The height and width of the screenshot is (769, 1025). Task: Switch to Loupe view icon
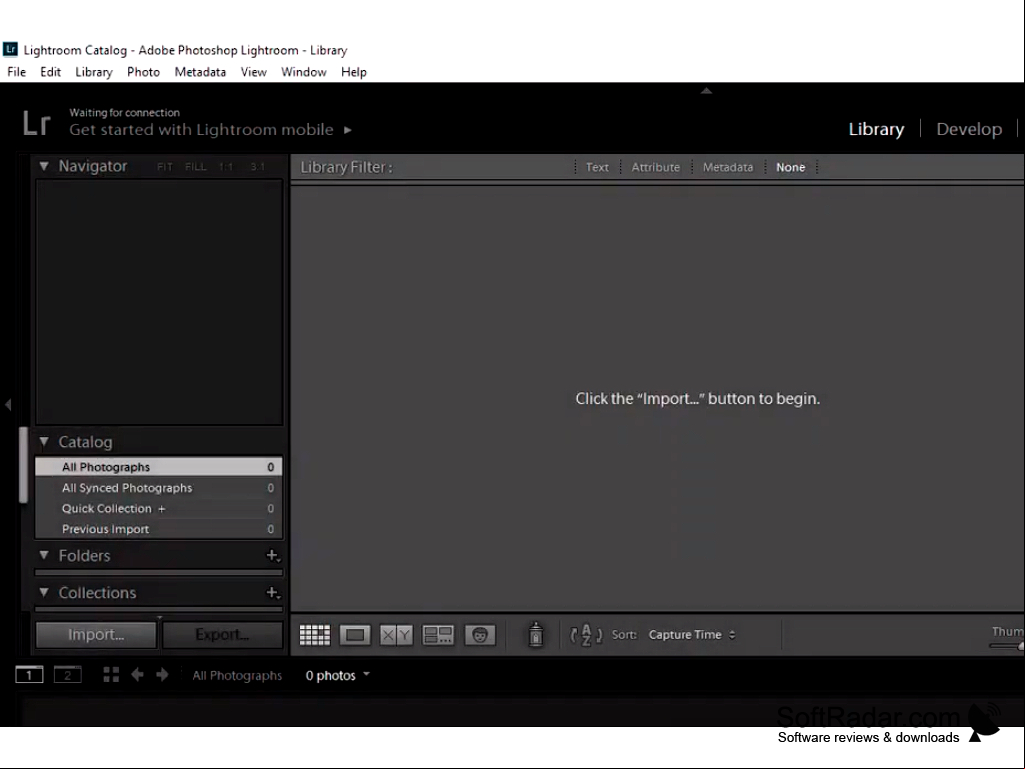[x=355, y=634]
